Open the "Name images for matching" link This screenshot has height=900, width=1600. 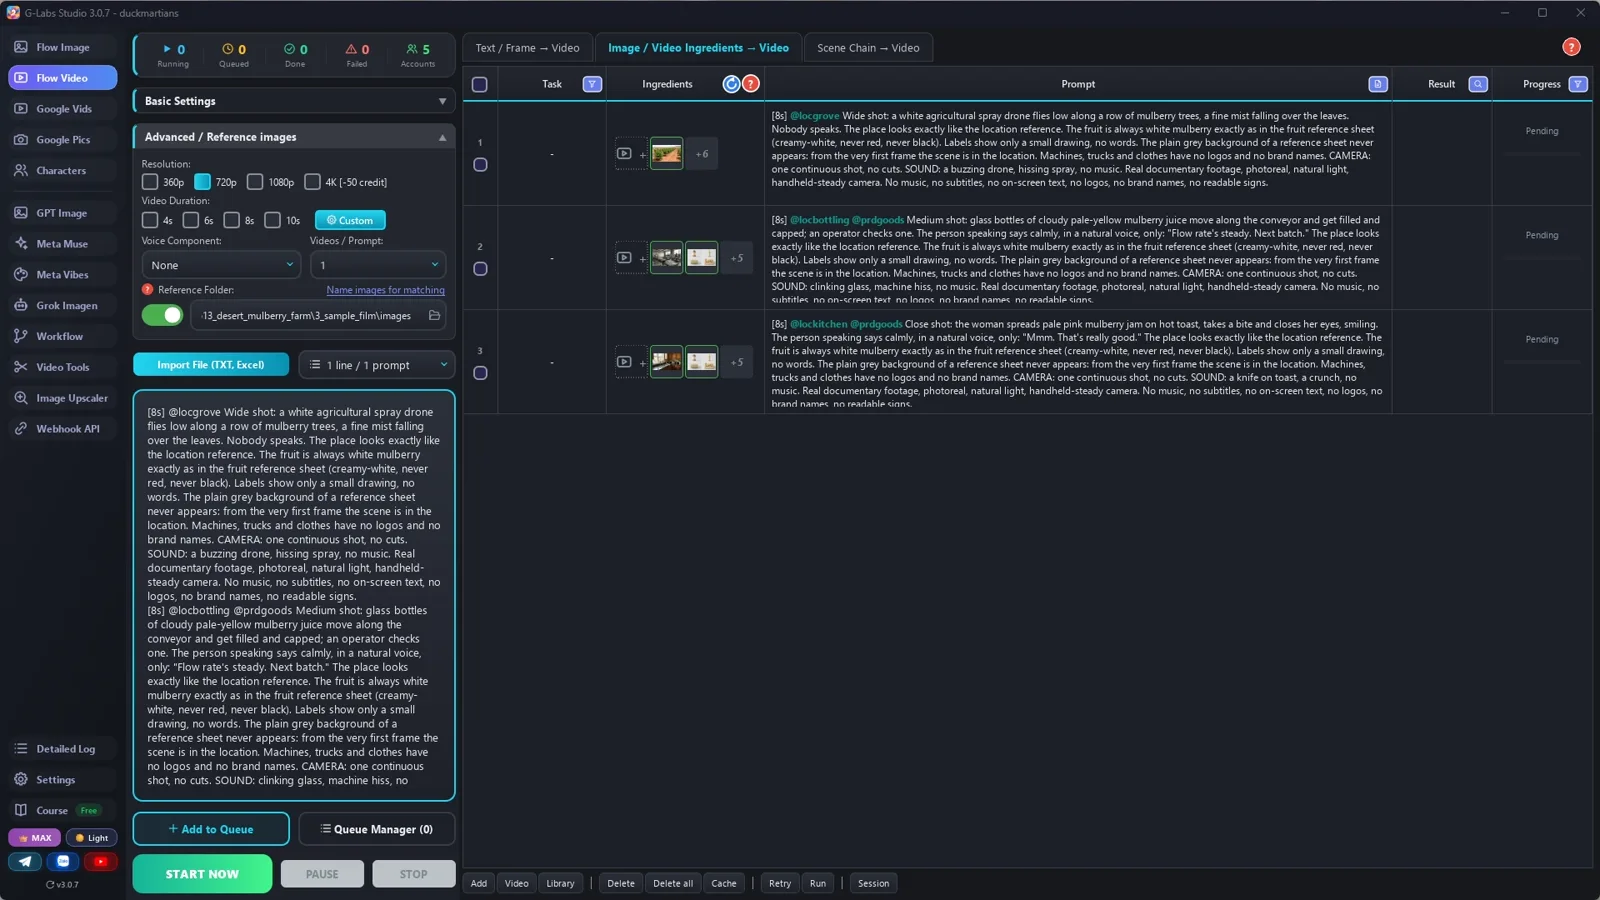[x=385, y=290]
